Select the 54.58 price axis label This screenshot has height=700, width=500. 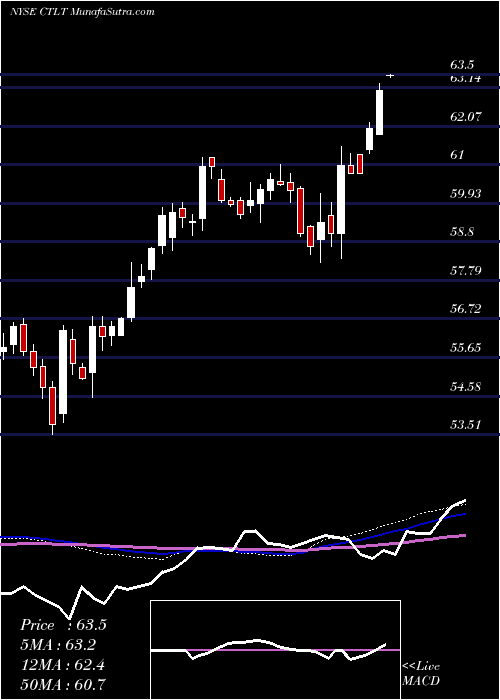tap(466, 386)
